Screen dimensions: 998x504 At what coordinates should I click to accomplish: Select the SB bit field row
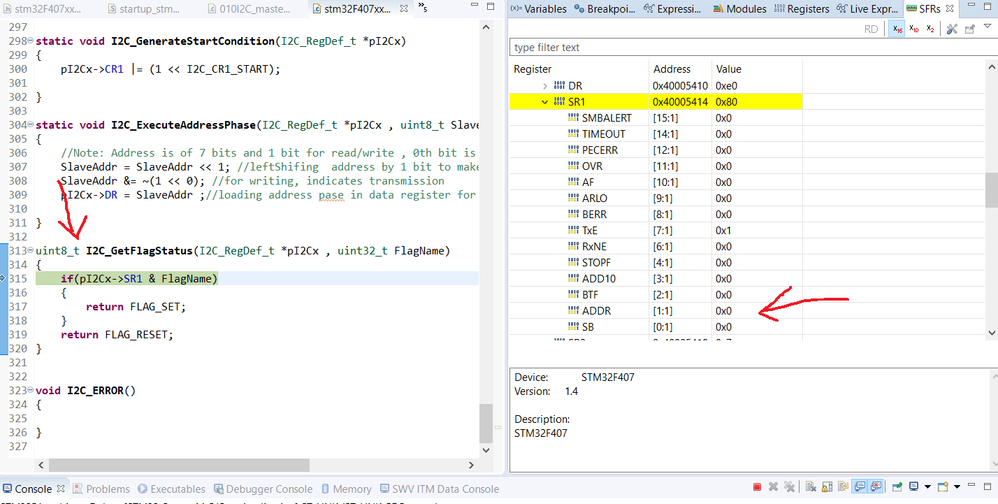coord(656,327)
